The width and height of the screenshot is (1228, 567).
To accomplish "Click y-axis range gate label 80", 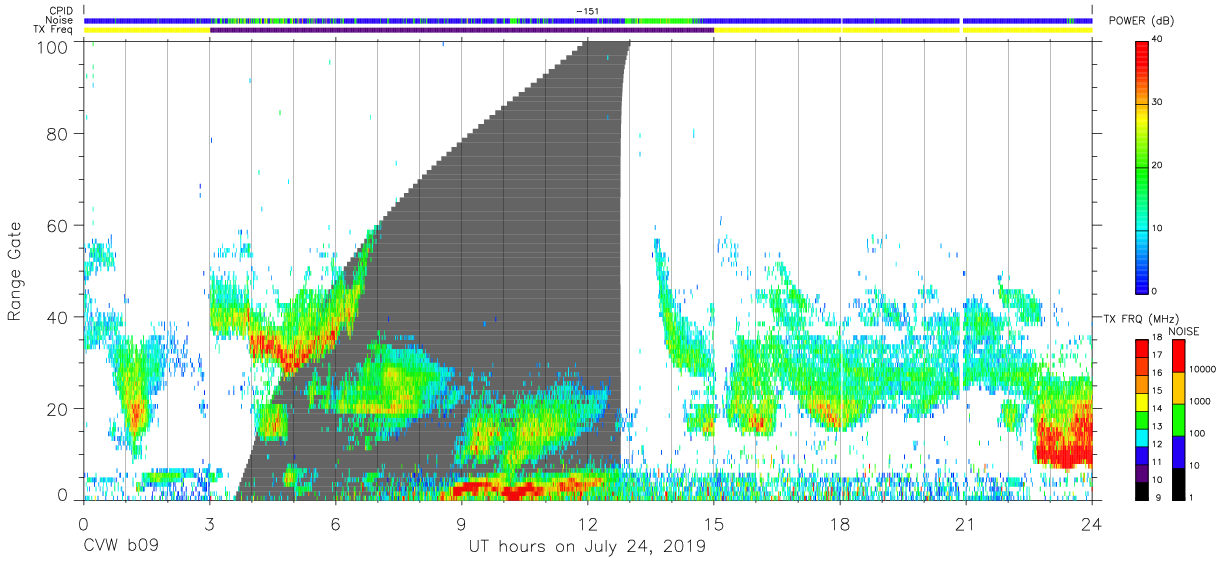I will (x=56, y=134).
